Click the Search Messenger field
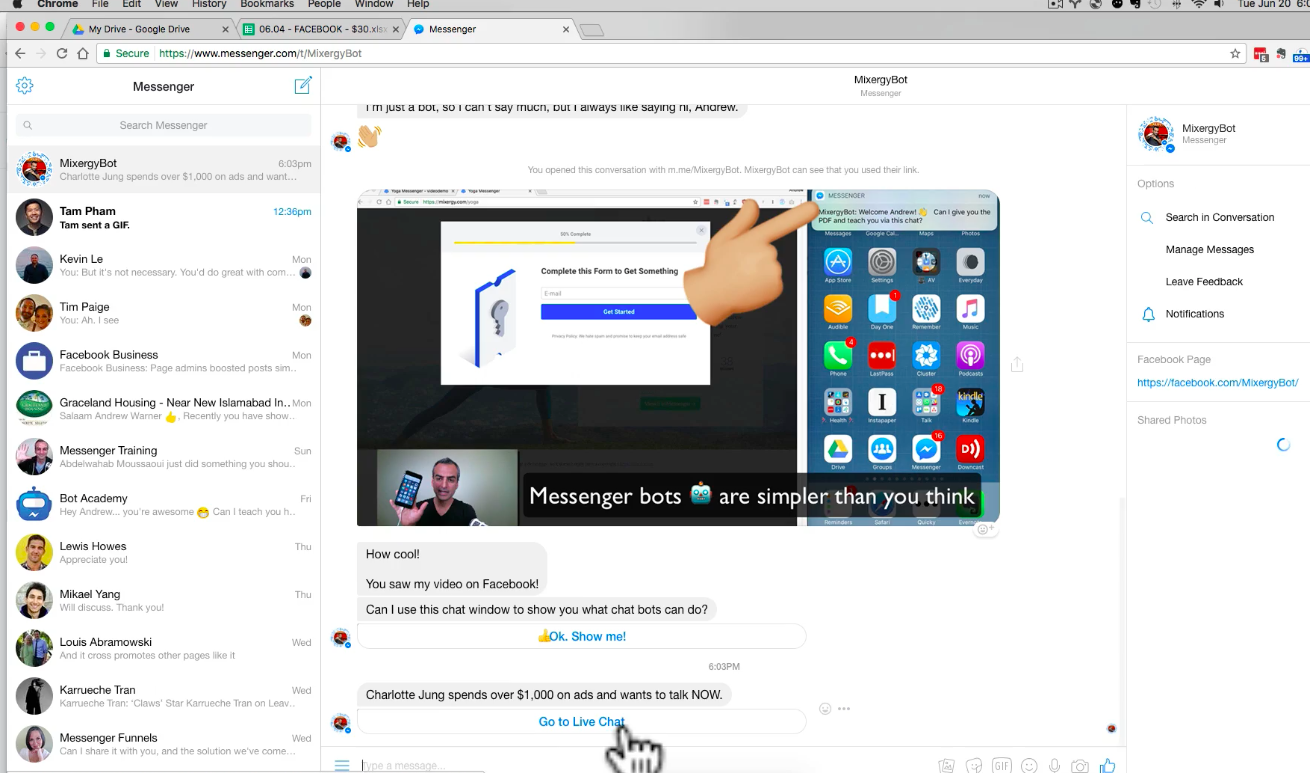The width and height of the screenshot is (1310, 773). point(164,125)
